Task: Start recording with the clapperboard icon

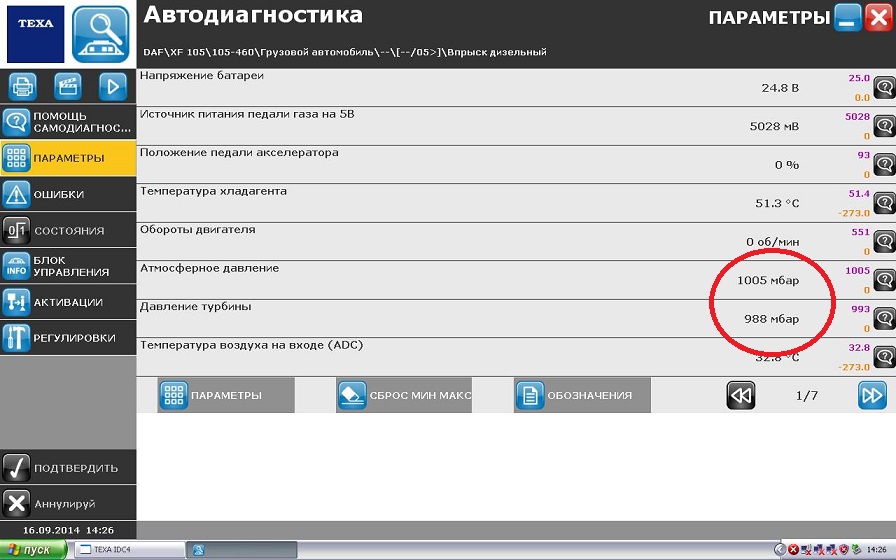Action: click(67, 87)
